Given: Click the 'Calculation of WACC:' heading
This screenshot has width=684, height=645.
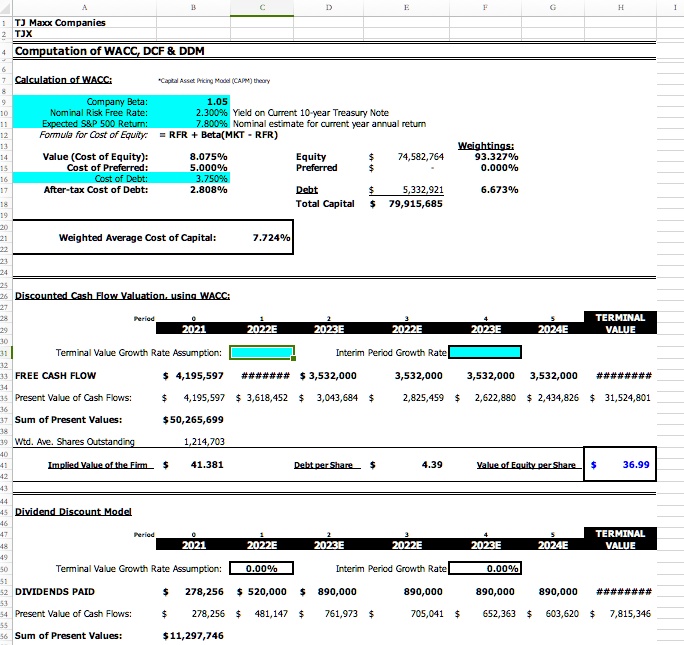Looking at the screenshot, I should click(63, 80).
